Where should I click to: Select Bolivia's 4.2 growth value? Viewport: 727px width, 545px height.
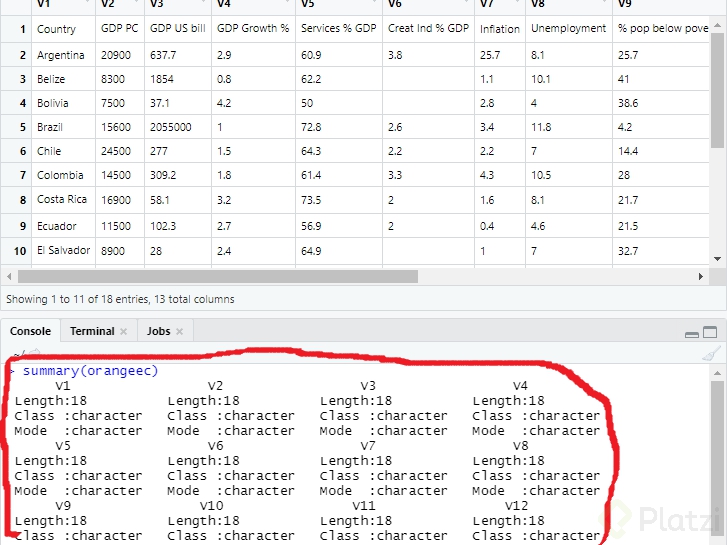click(x=253, y=103)
